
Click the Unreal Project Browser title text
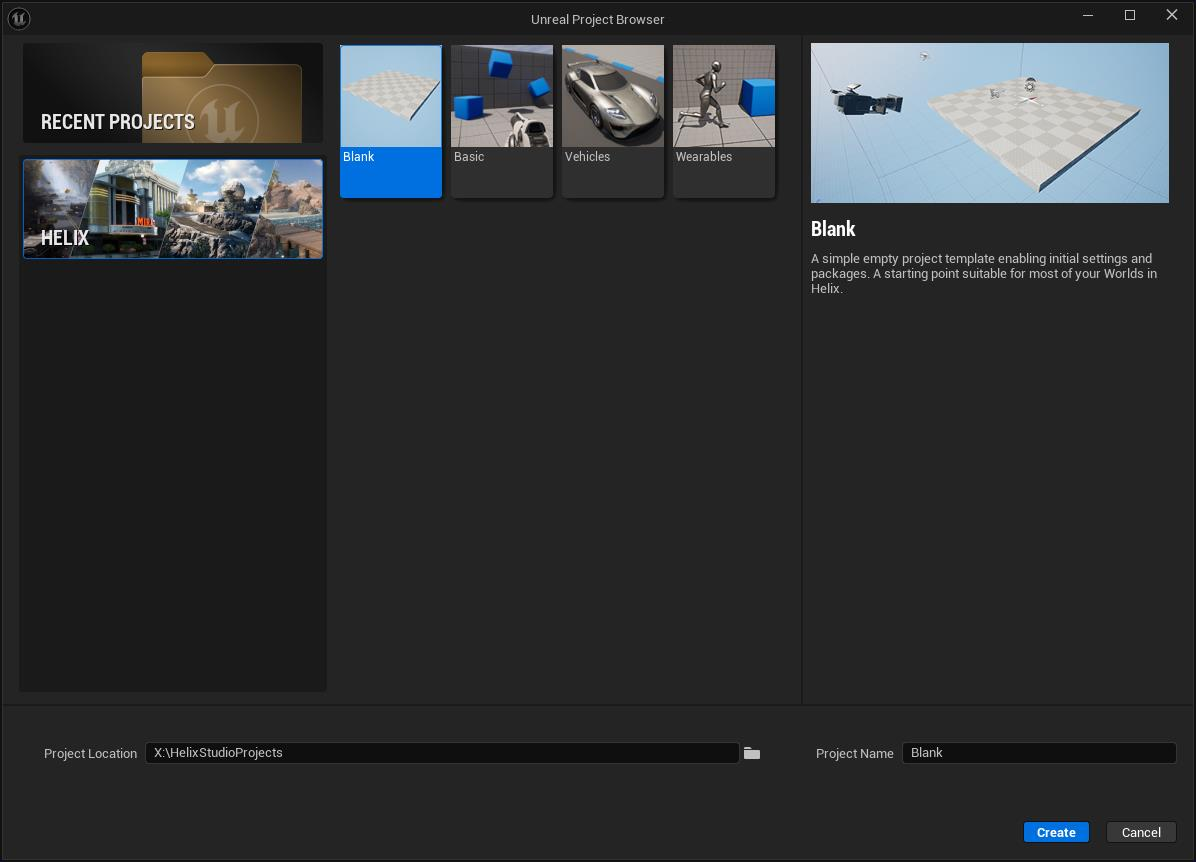click(597, 19)
